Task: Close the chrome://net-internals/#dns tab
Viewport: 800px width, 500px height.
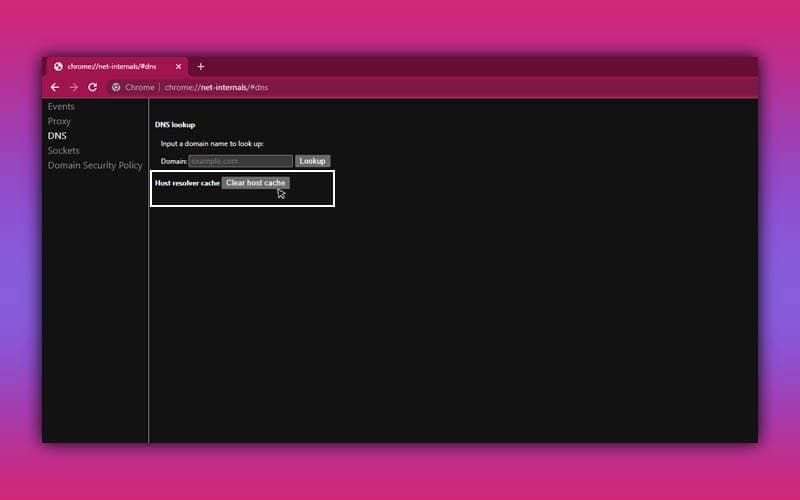Action: (x=178, y=66)
